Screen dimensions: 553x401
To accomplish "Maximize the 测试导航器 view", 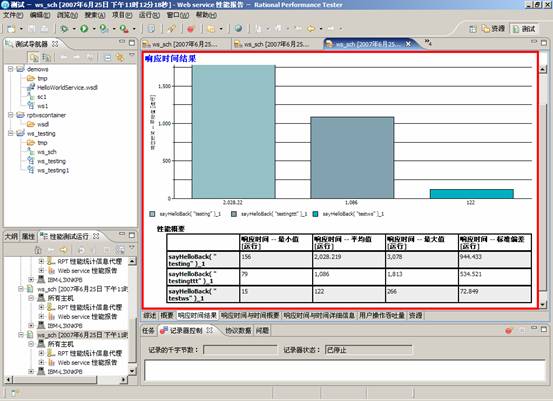I will (132, 43).
